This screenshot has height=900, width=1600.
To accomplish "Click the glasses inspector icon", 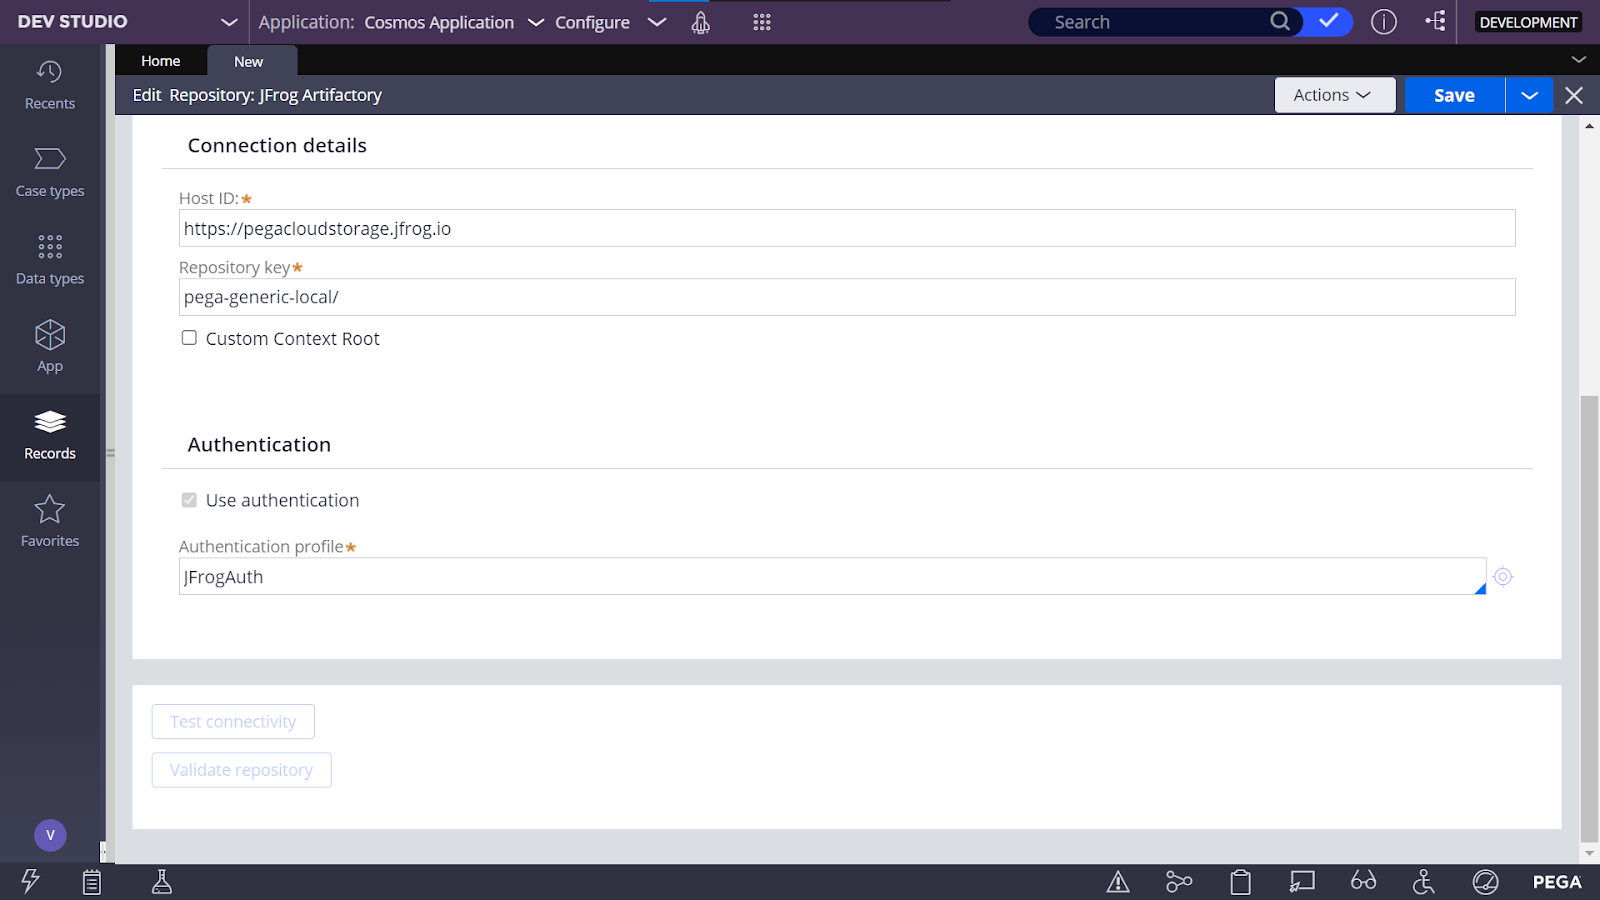I will tap(1363, 881).
